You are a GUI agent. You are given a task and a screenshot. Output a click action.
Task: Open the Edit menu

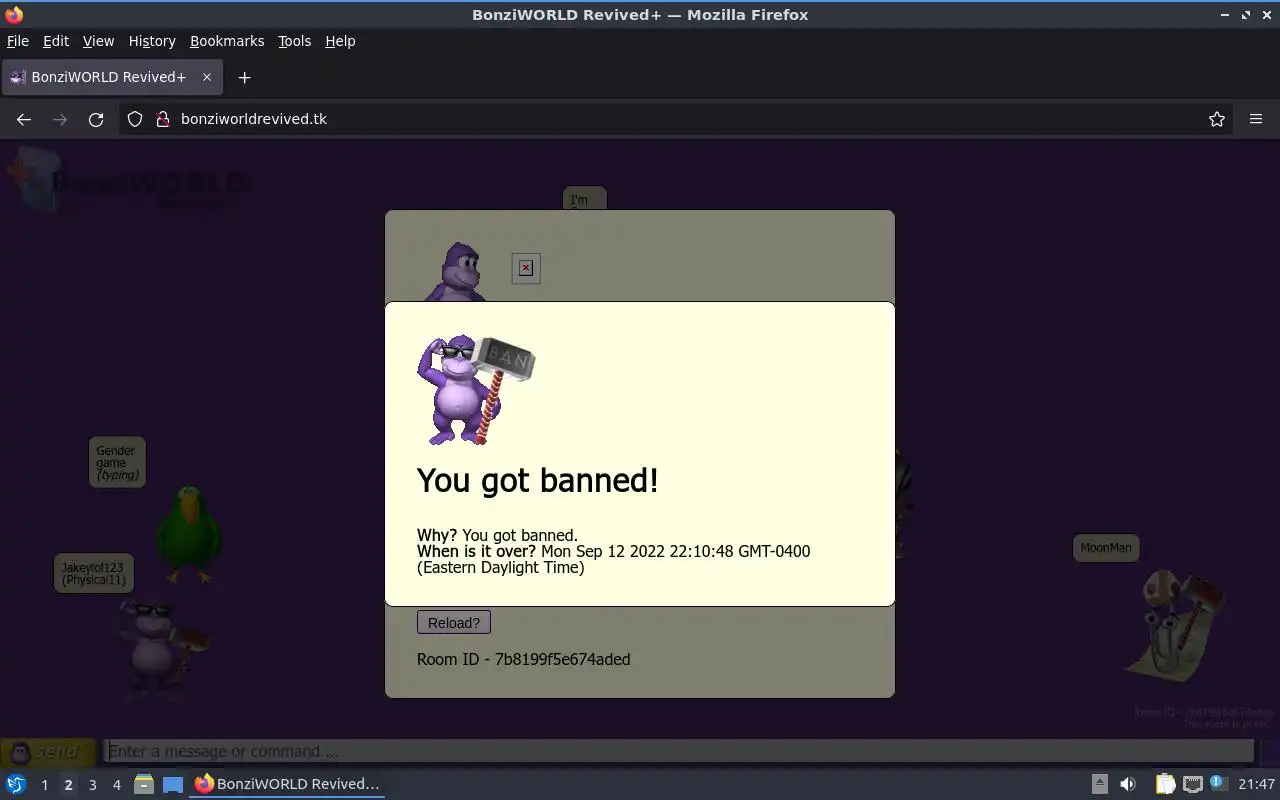(56, 41)
